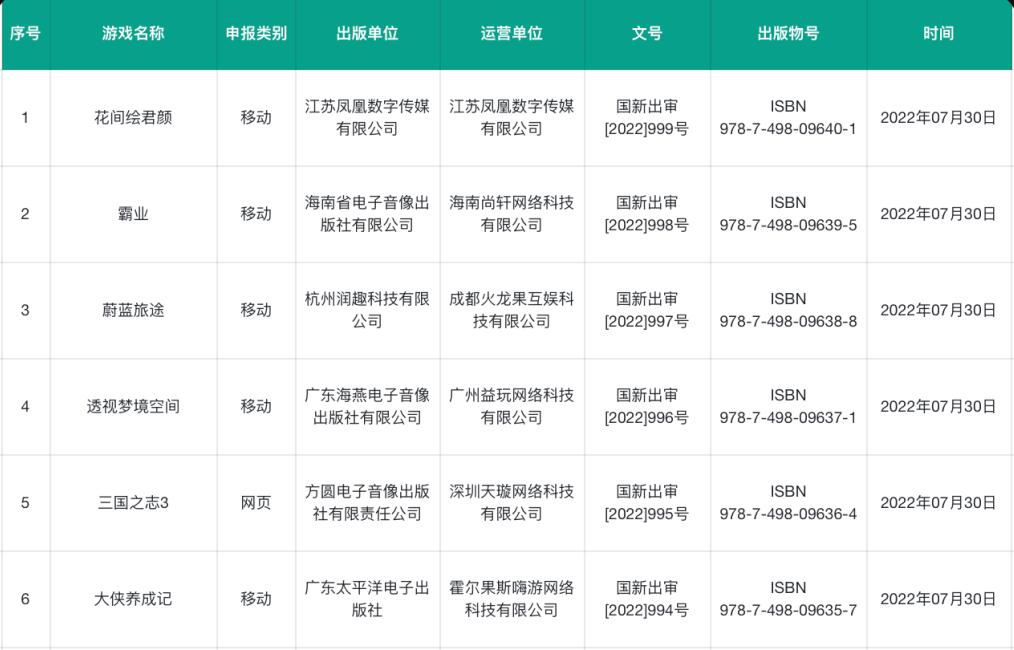Screen dimensions: 1014x650
Task: Click operator 霍尔果斯嗨游网络科技有限公司
Action: (512, 599)
